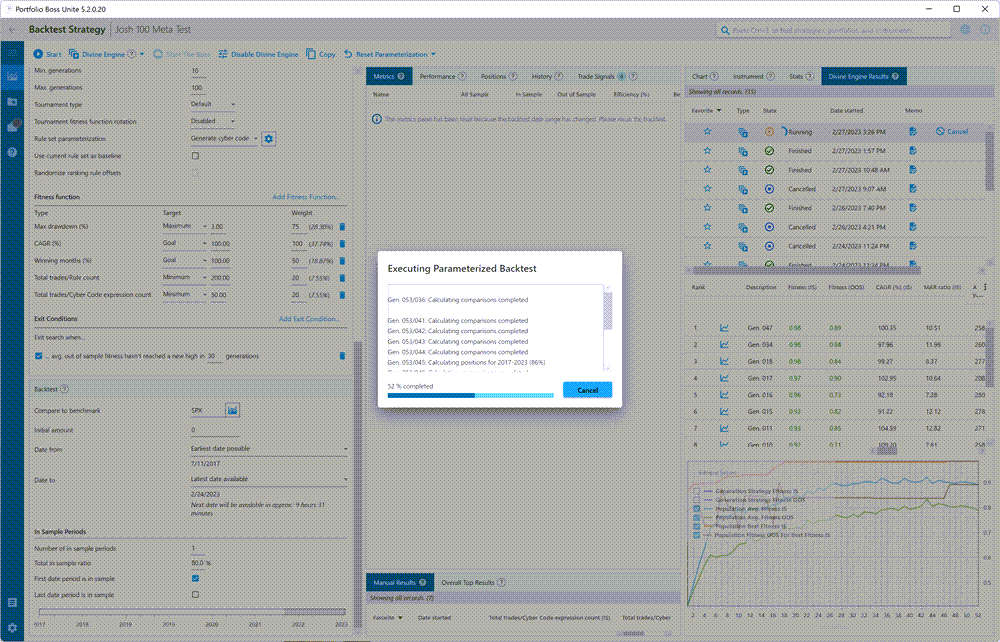
Task: Open the help icon in left sidebar
Action: [x=12, y=152]
